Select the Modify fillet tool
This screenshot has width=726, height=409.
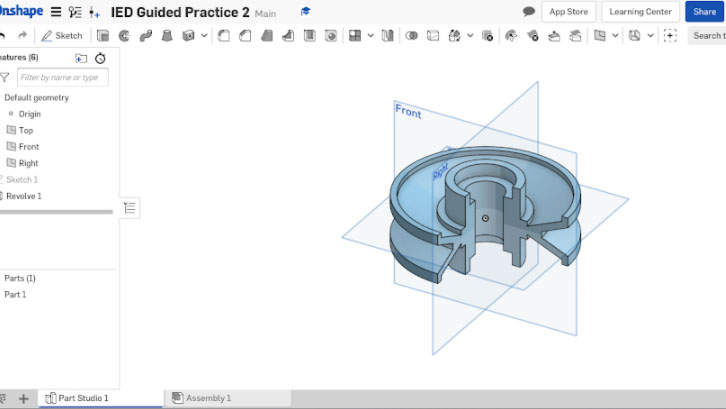pos(511,36)
